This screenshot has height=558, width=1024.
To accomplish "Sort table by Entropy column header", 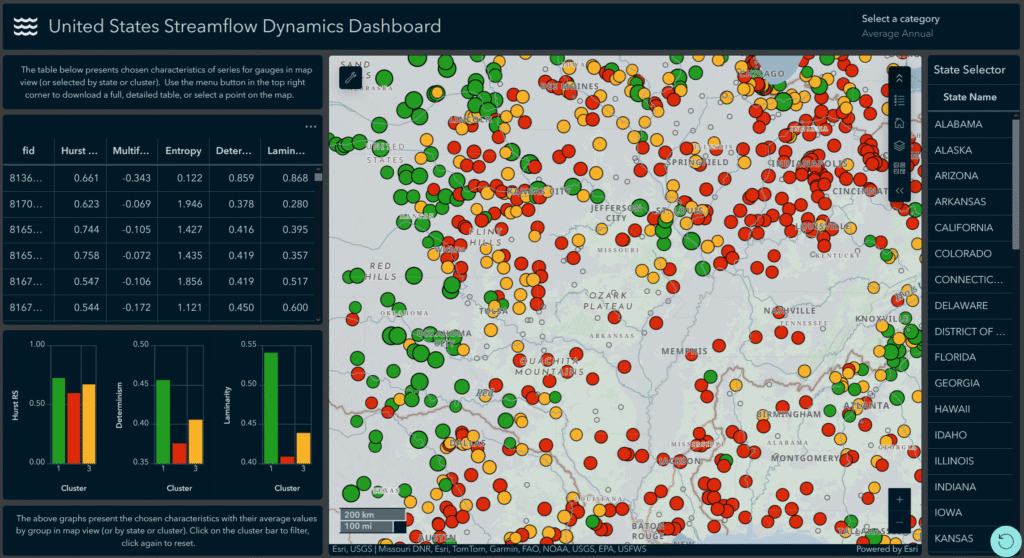I will point(182,151).
